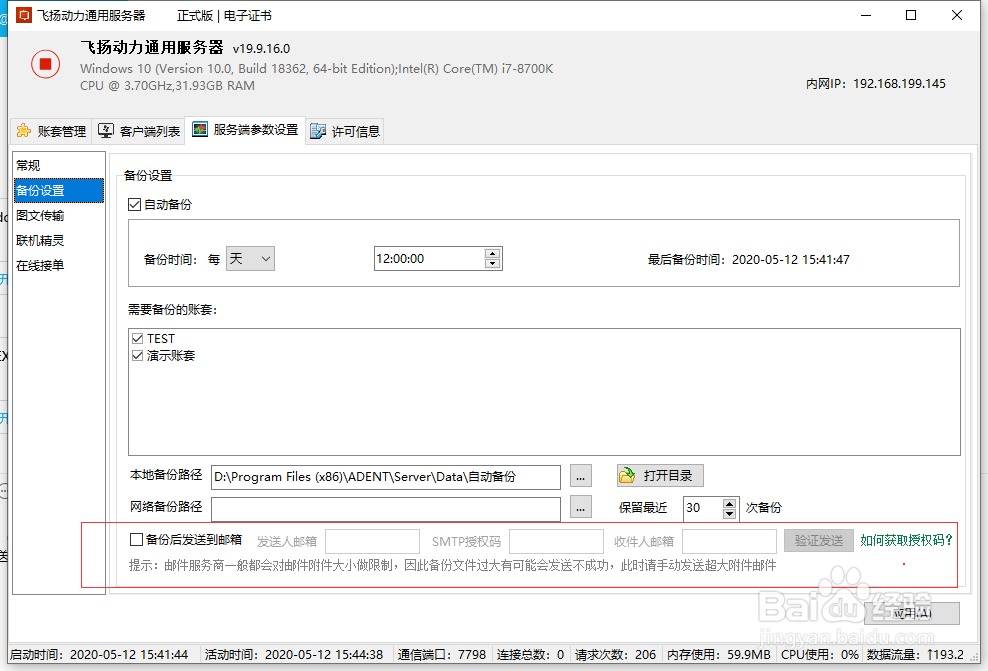Uncheck the TEST account for backup
Image resolution: width=988 pixels, height=671 pixels.
[137, 338]
